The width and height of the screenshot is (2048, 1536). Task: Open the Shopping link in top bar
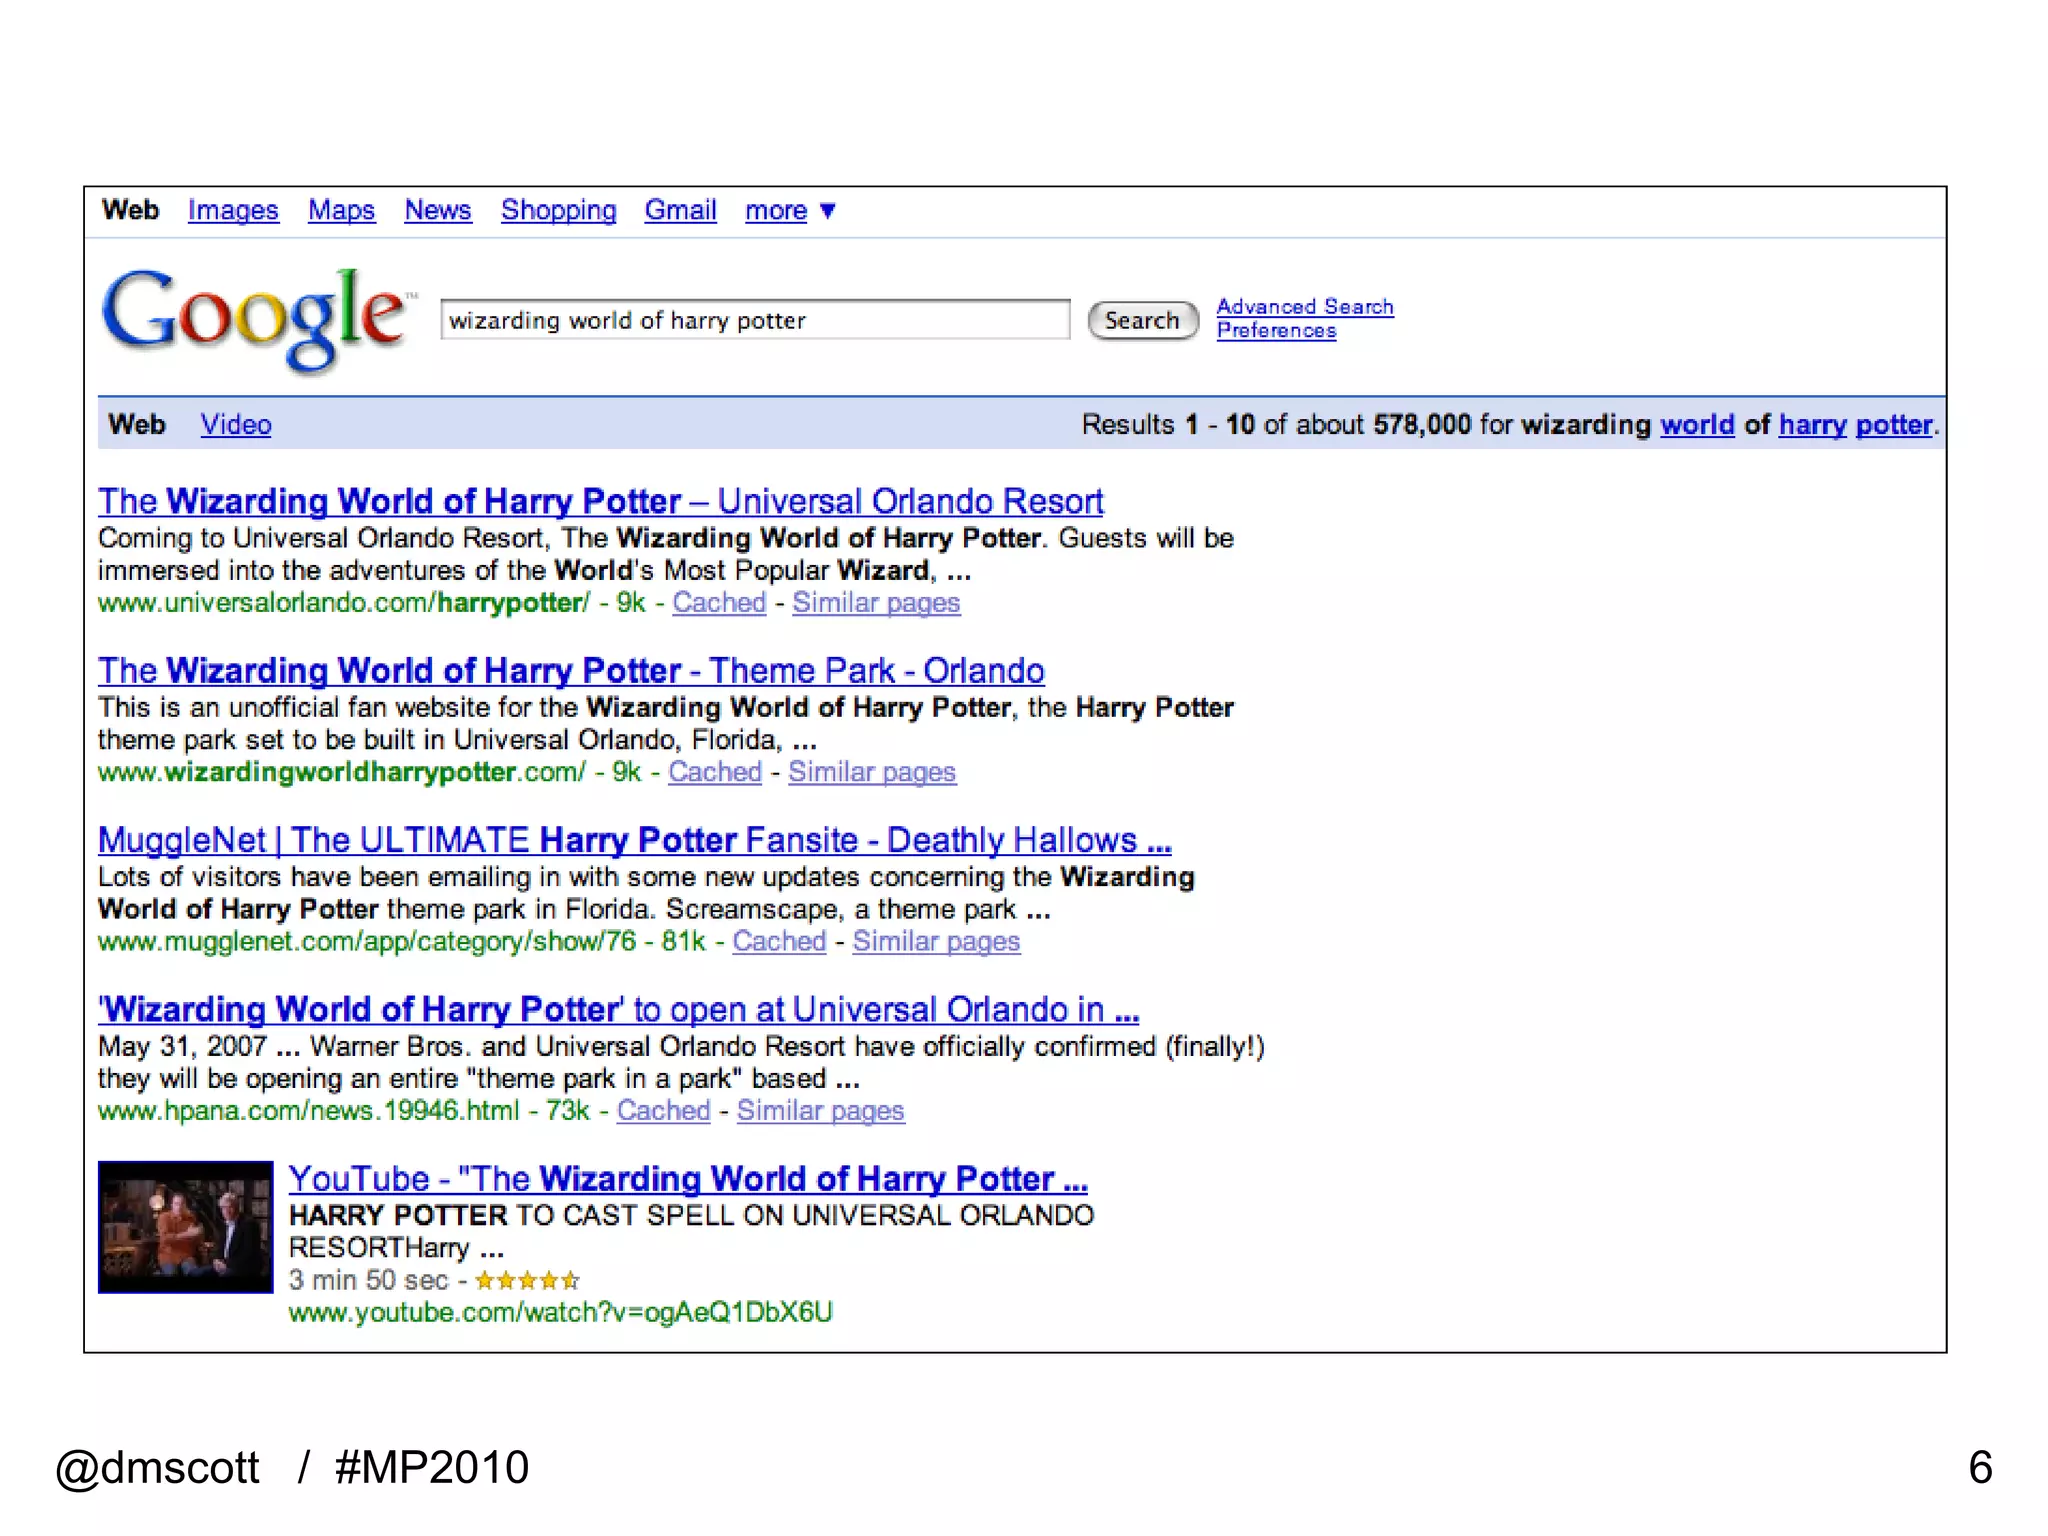tap(558, 210)
